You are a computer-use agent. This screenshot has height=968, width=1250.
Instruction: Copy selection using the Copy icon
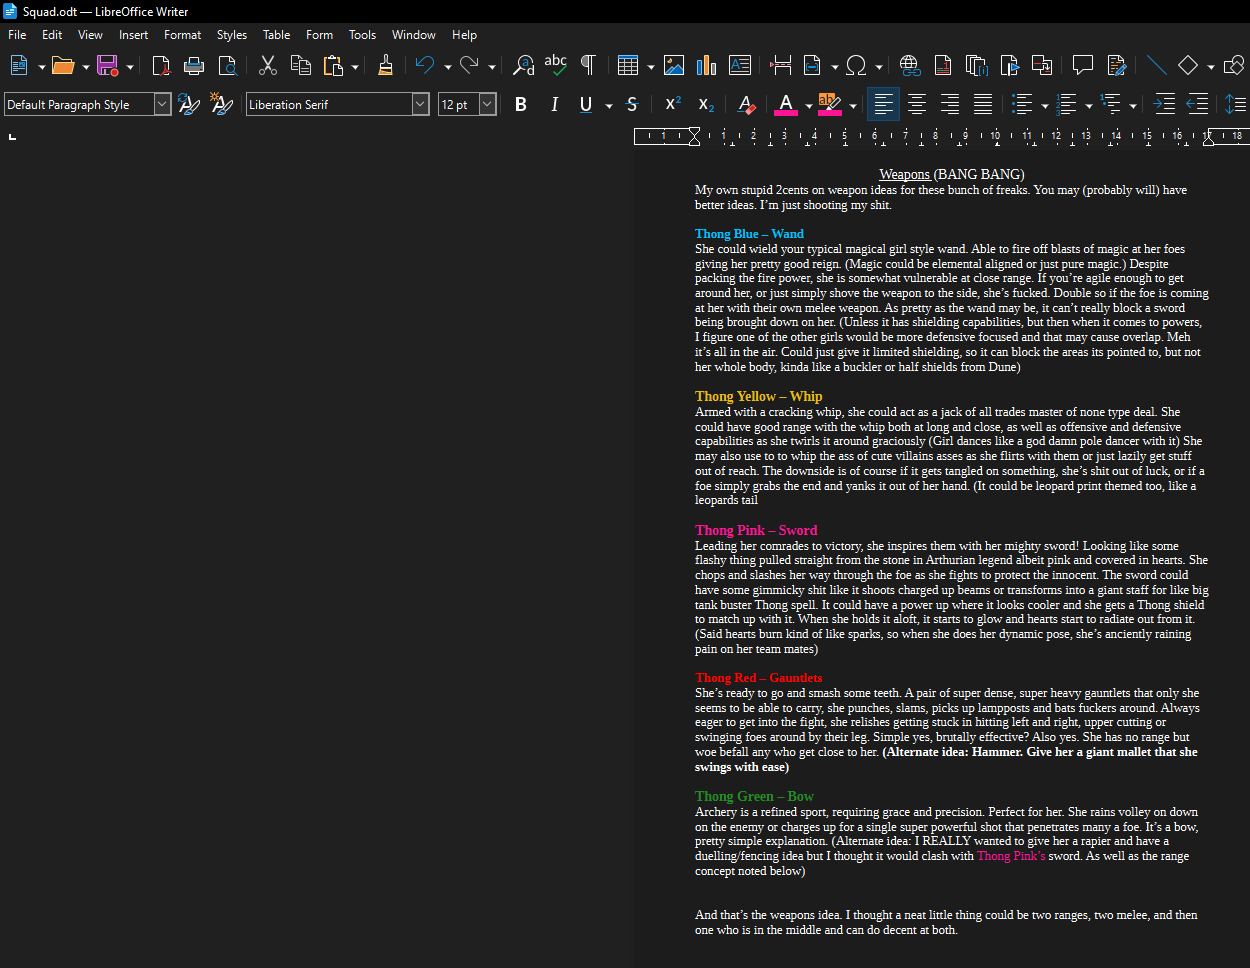coord(300,65)
